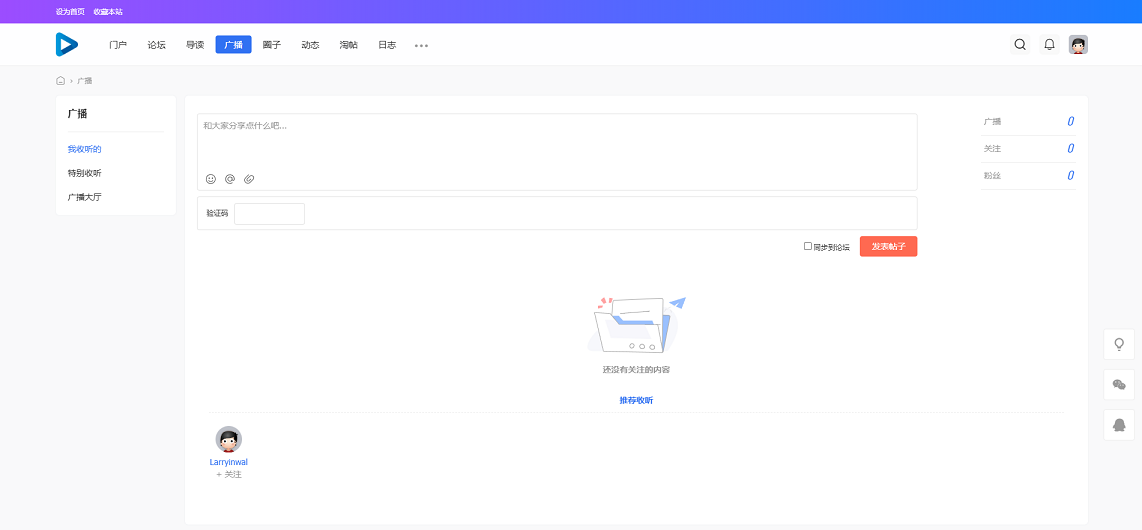Click the site logo icon

(x=66, y=44)
